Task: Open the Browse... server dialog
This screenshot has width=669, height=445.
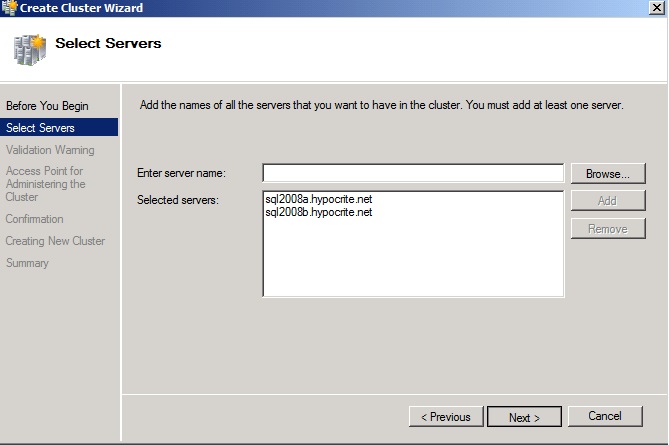Action: pos(608,174)
